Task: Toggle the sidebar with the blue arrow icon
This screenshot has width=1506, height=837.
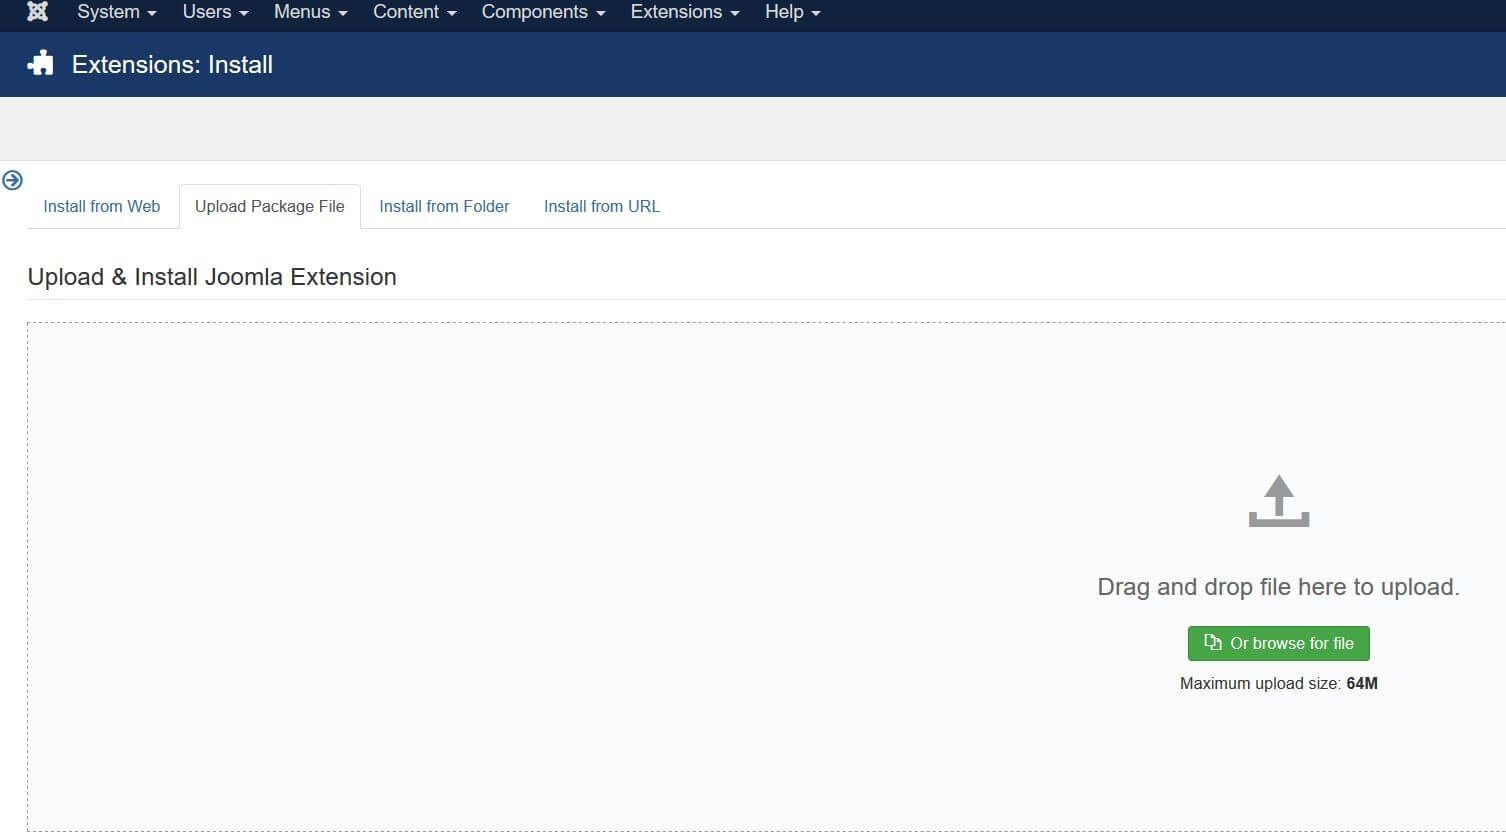Action: coord(12,180)
